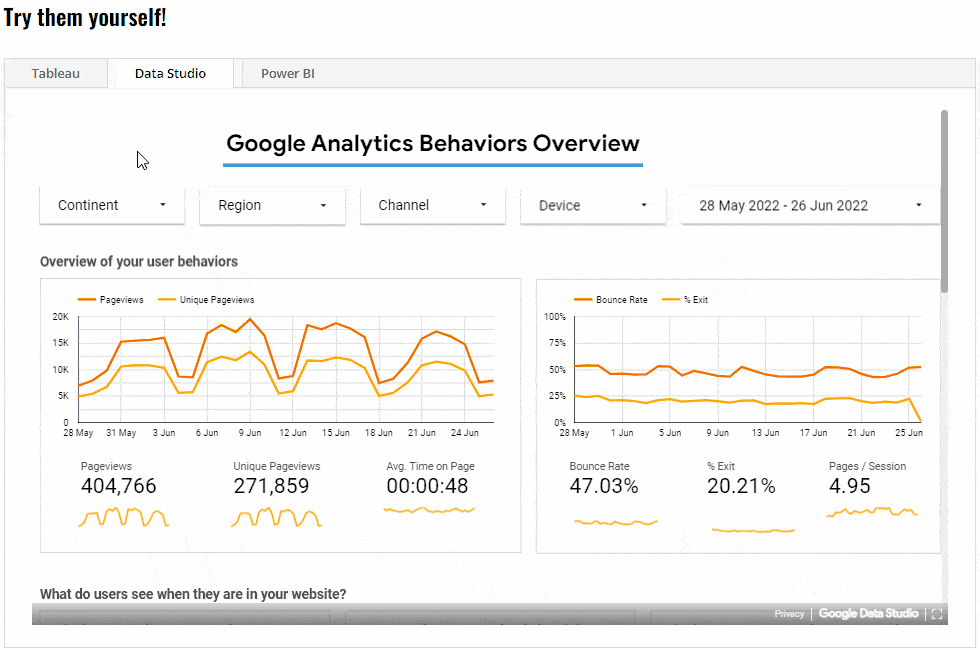Click the Avg. Time on Page sparkline
980x650 pixels.
point(429,511)
